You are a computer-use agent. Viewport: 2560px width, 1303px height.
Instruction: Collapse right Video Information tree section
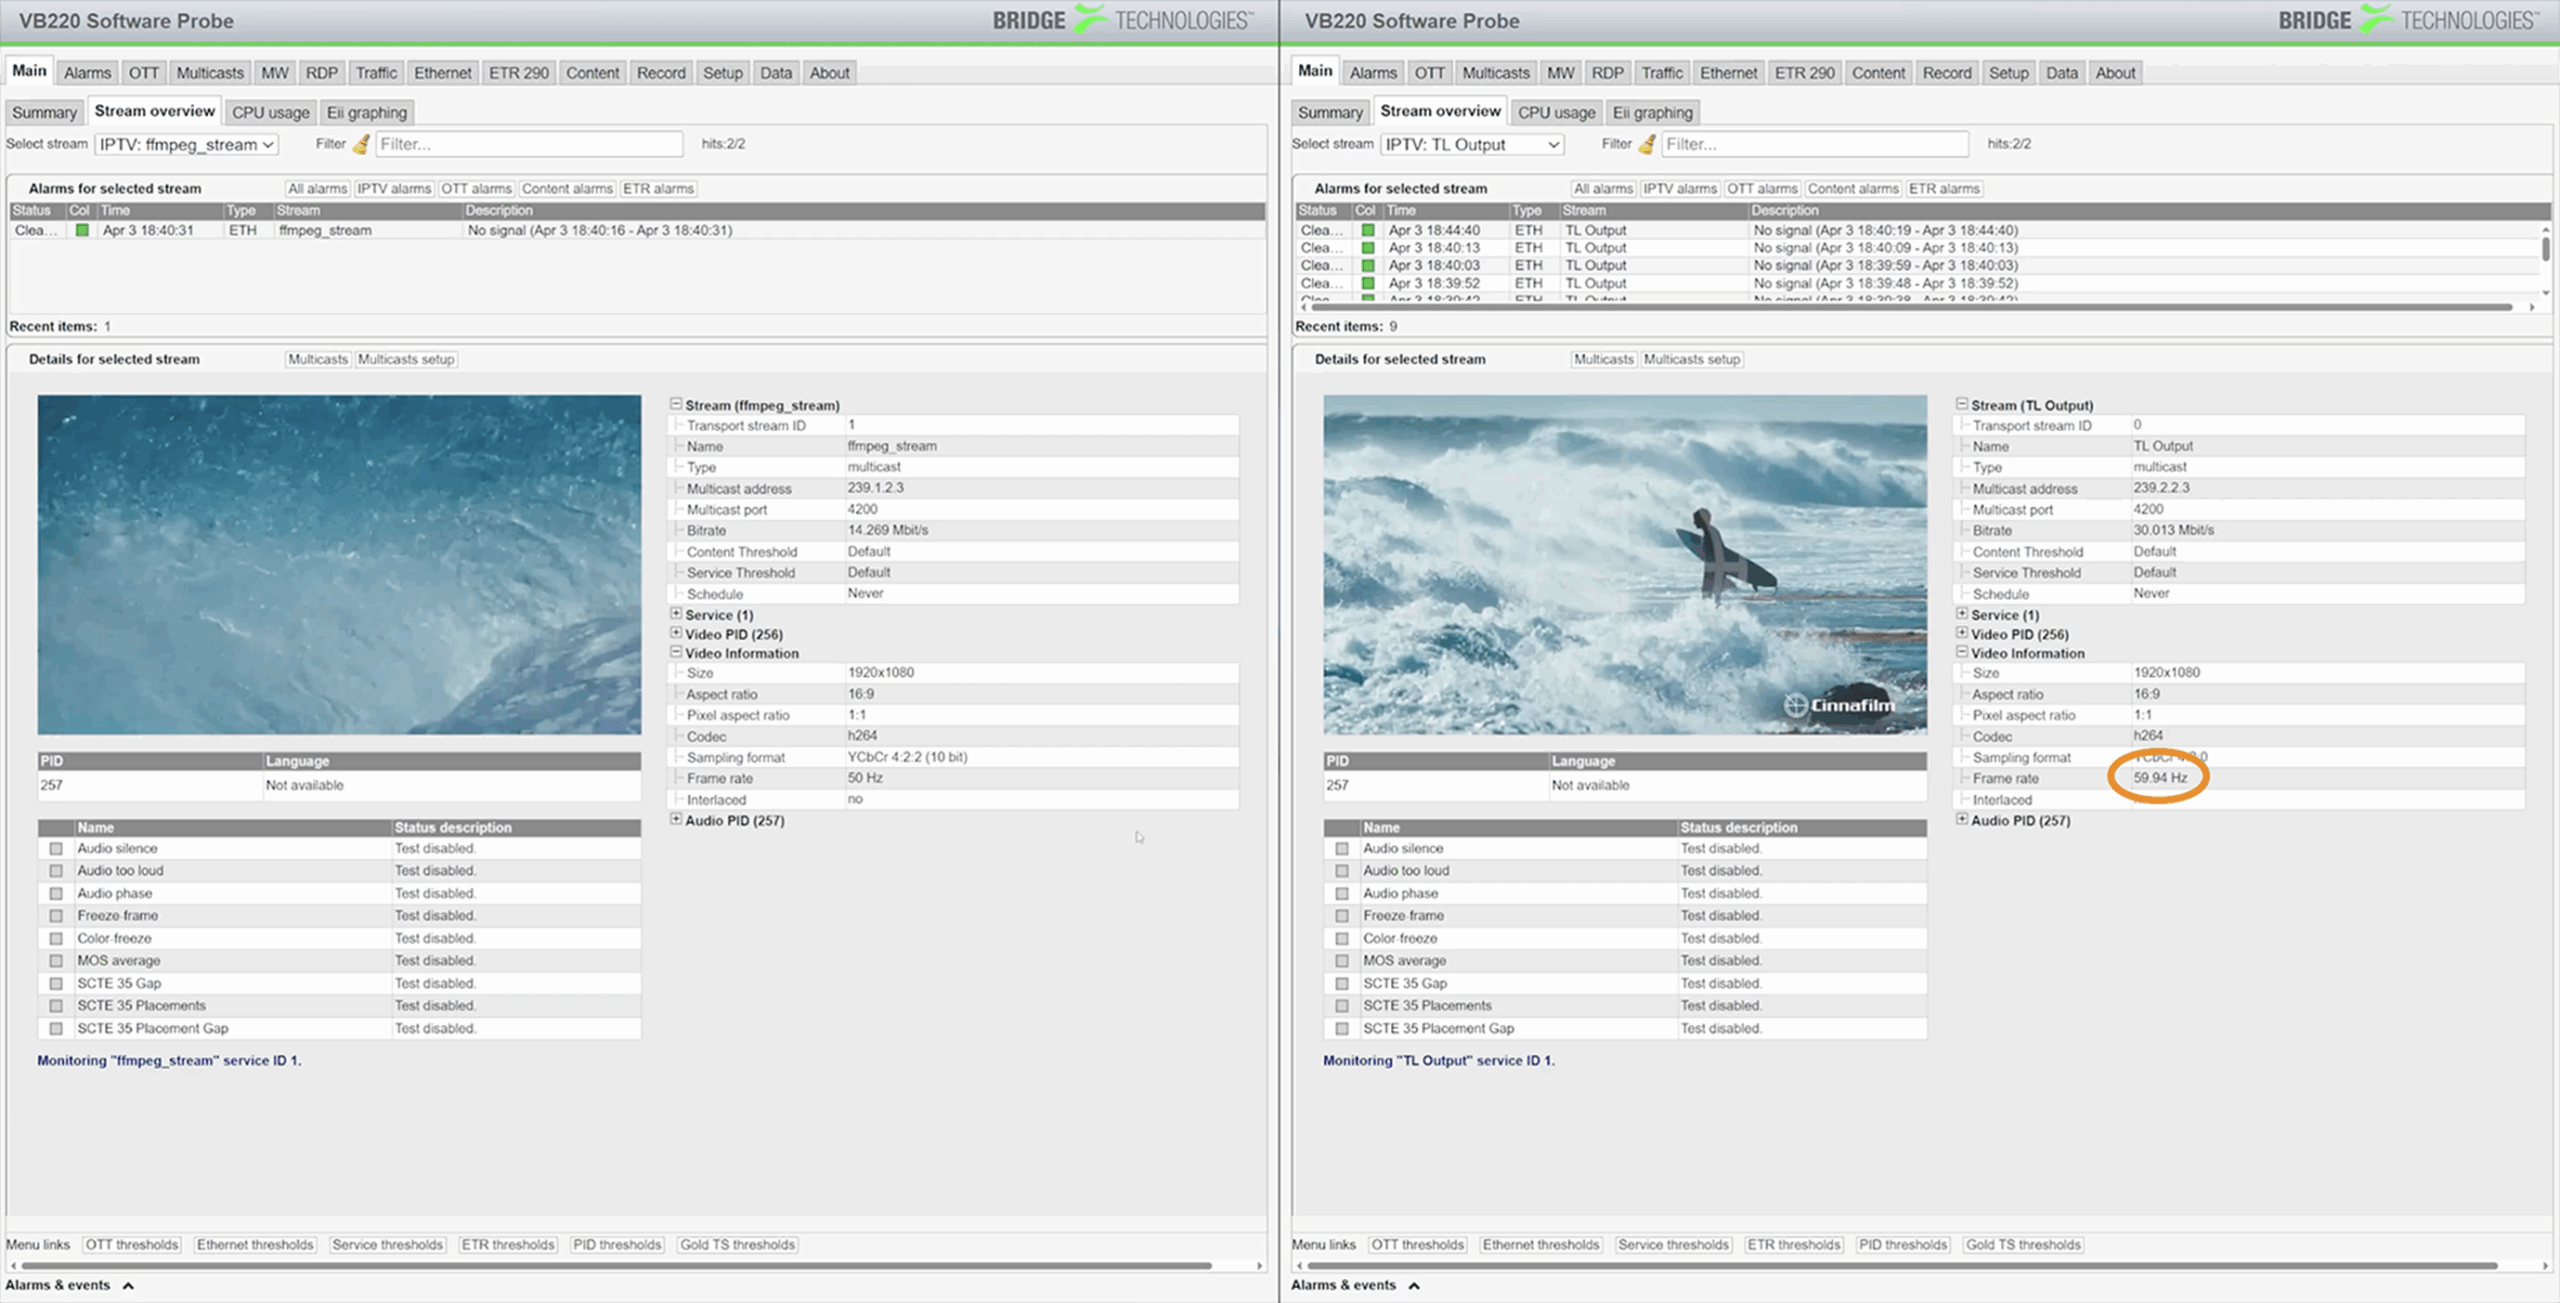[1962, 652]
